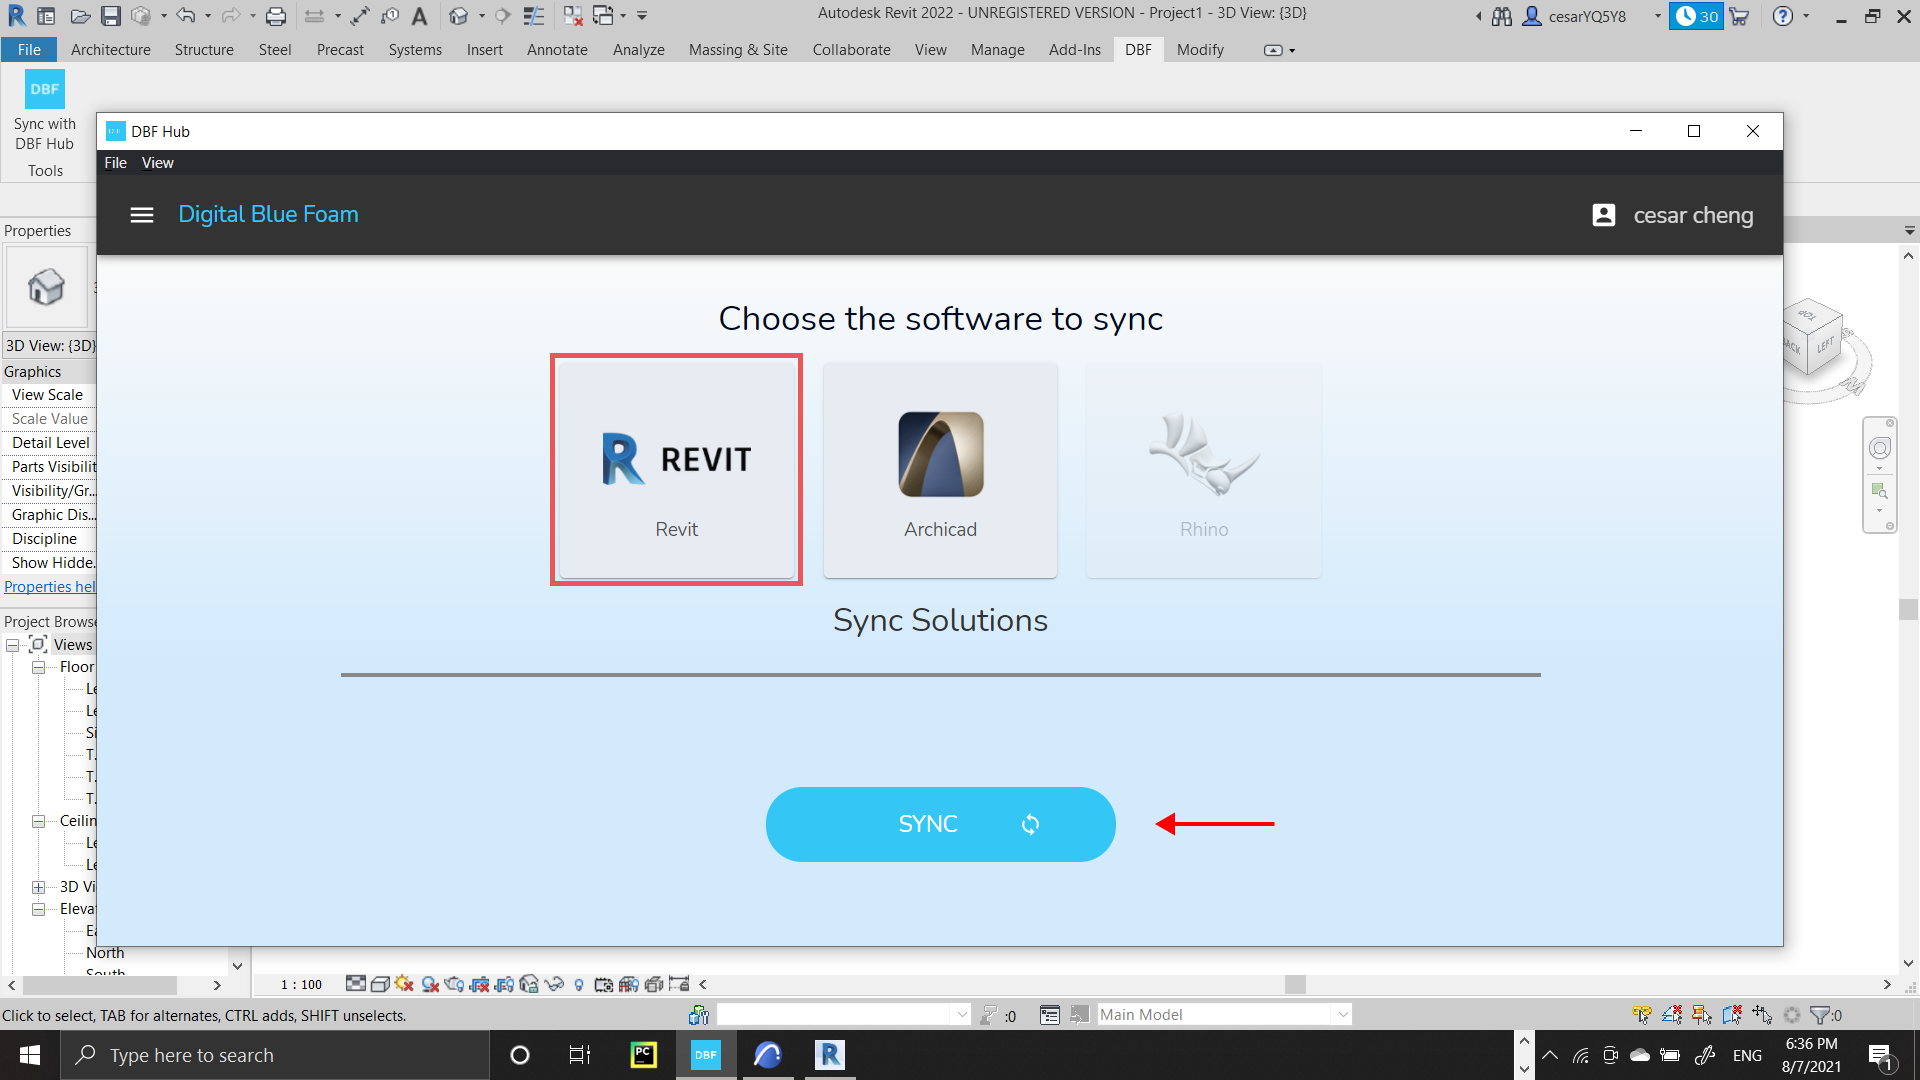
Task: Click the Revit shopping cart icon
Action: pos(1739,16)
